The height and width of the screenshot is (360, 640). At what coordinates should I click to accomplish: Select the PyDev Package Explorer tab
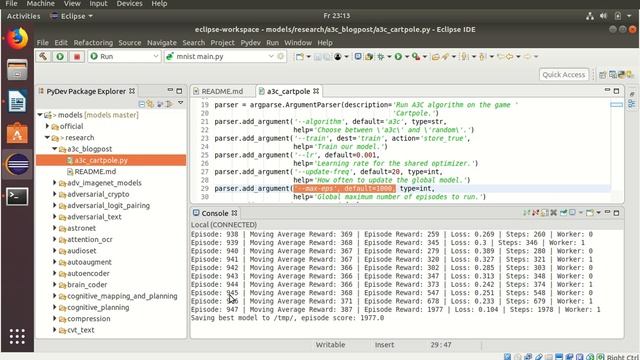86,91
